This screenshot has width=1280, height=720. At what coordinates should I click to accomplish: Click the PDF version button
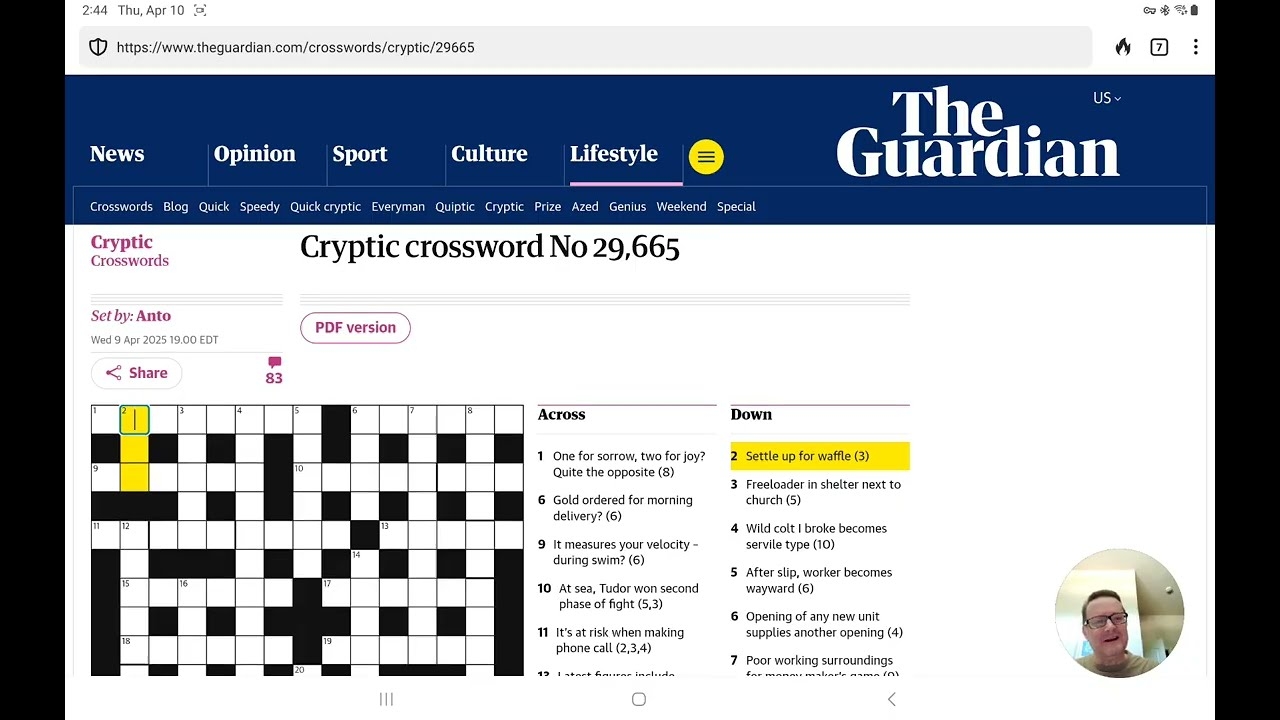(355, 328)
